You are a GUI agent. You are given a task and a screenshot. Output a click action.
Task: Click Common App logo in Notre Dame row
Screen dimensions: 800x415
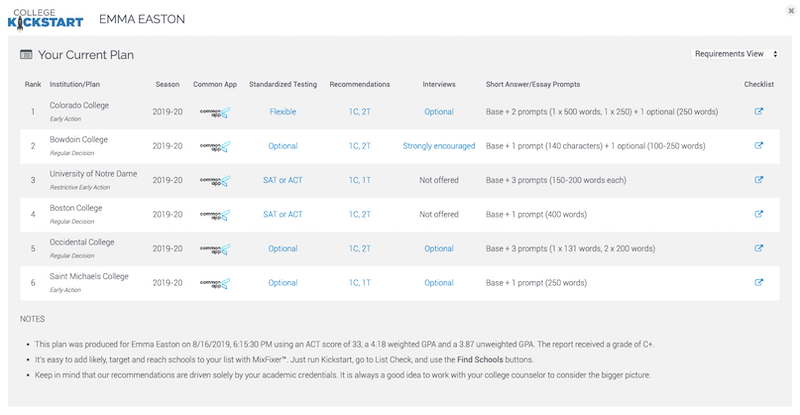coord(215,181)
